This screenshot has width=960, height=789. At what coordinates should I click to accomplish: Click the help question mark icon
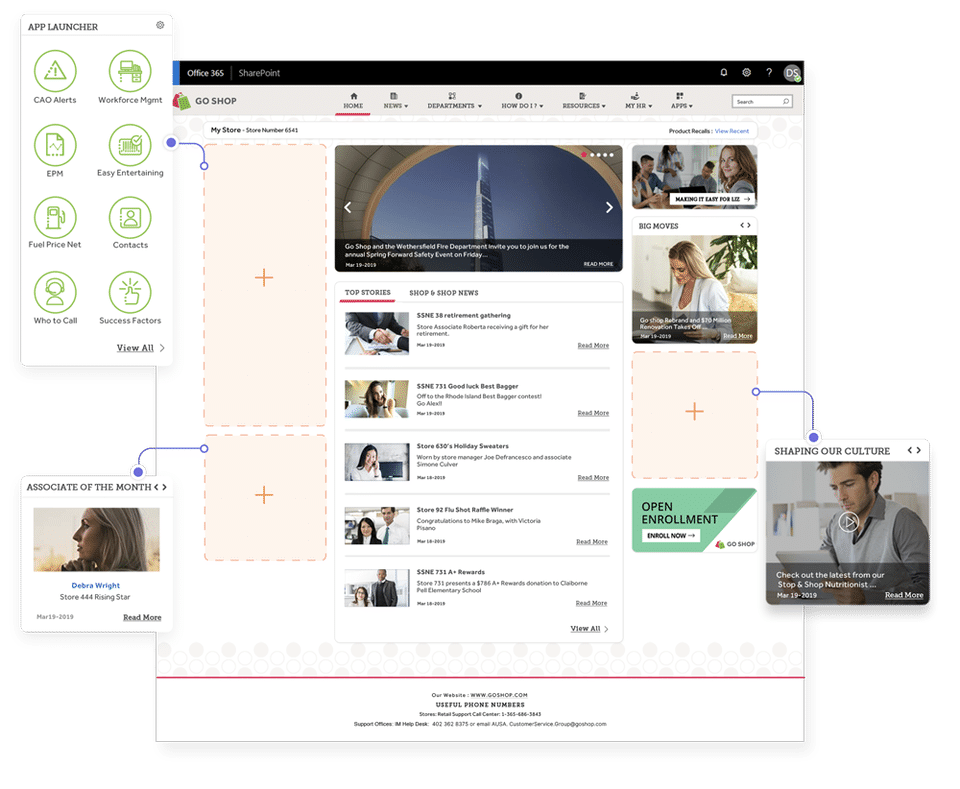(x=769, y=72)
